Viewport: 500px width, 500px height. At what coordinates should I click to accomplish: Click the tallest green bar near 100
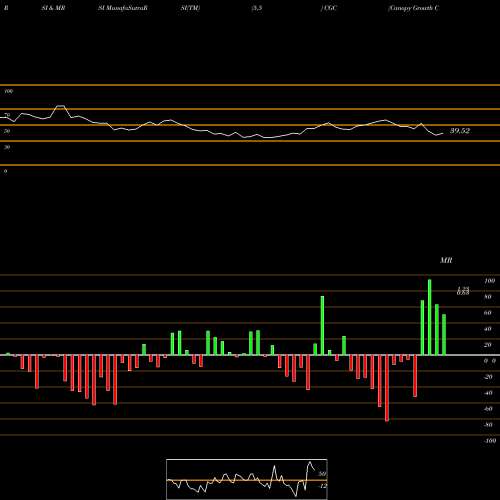click(429, 317)
